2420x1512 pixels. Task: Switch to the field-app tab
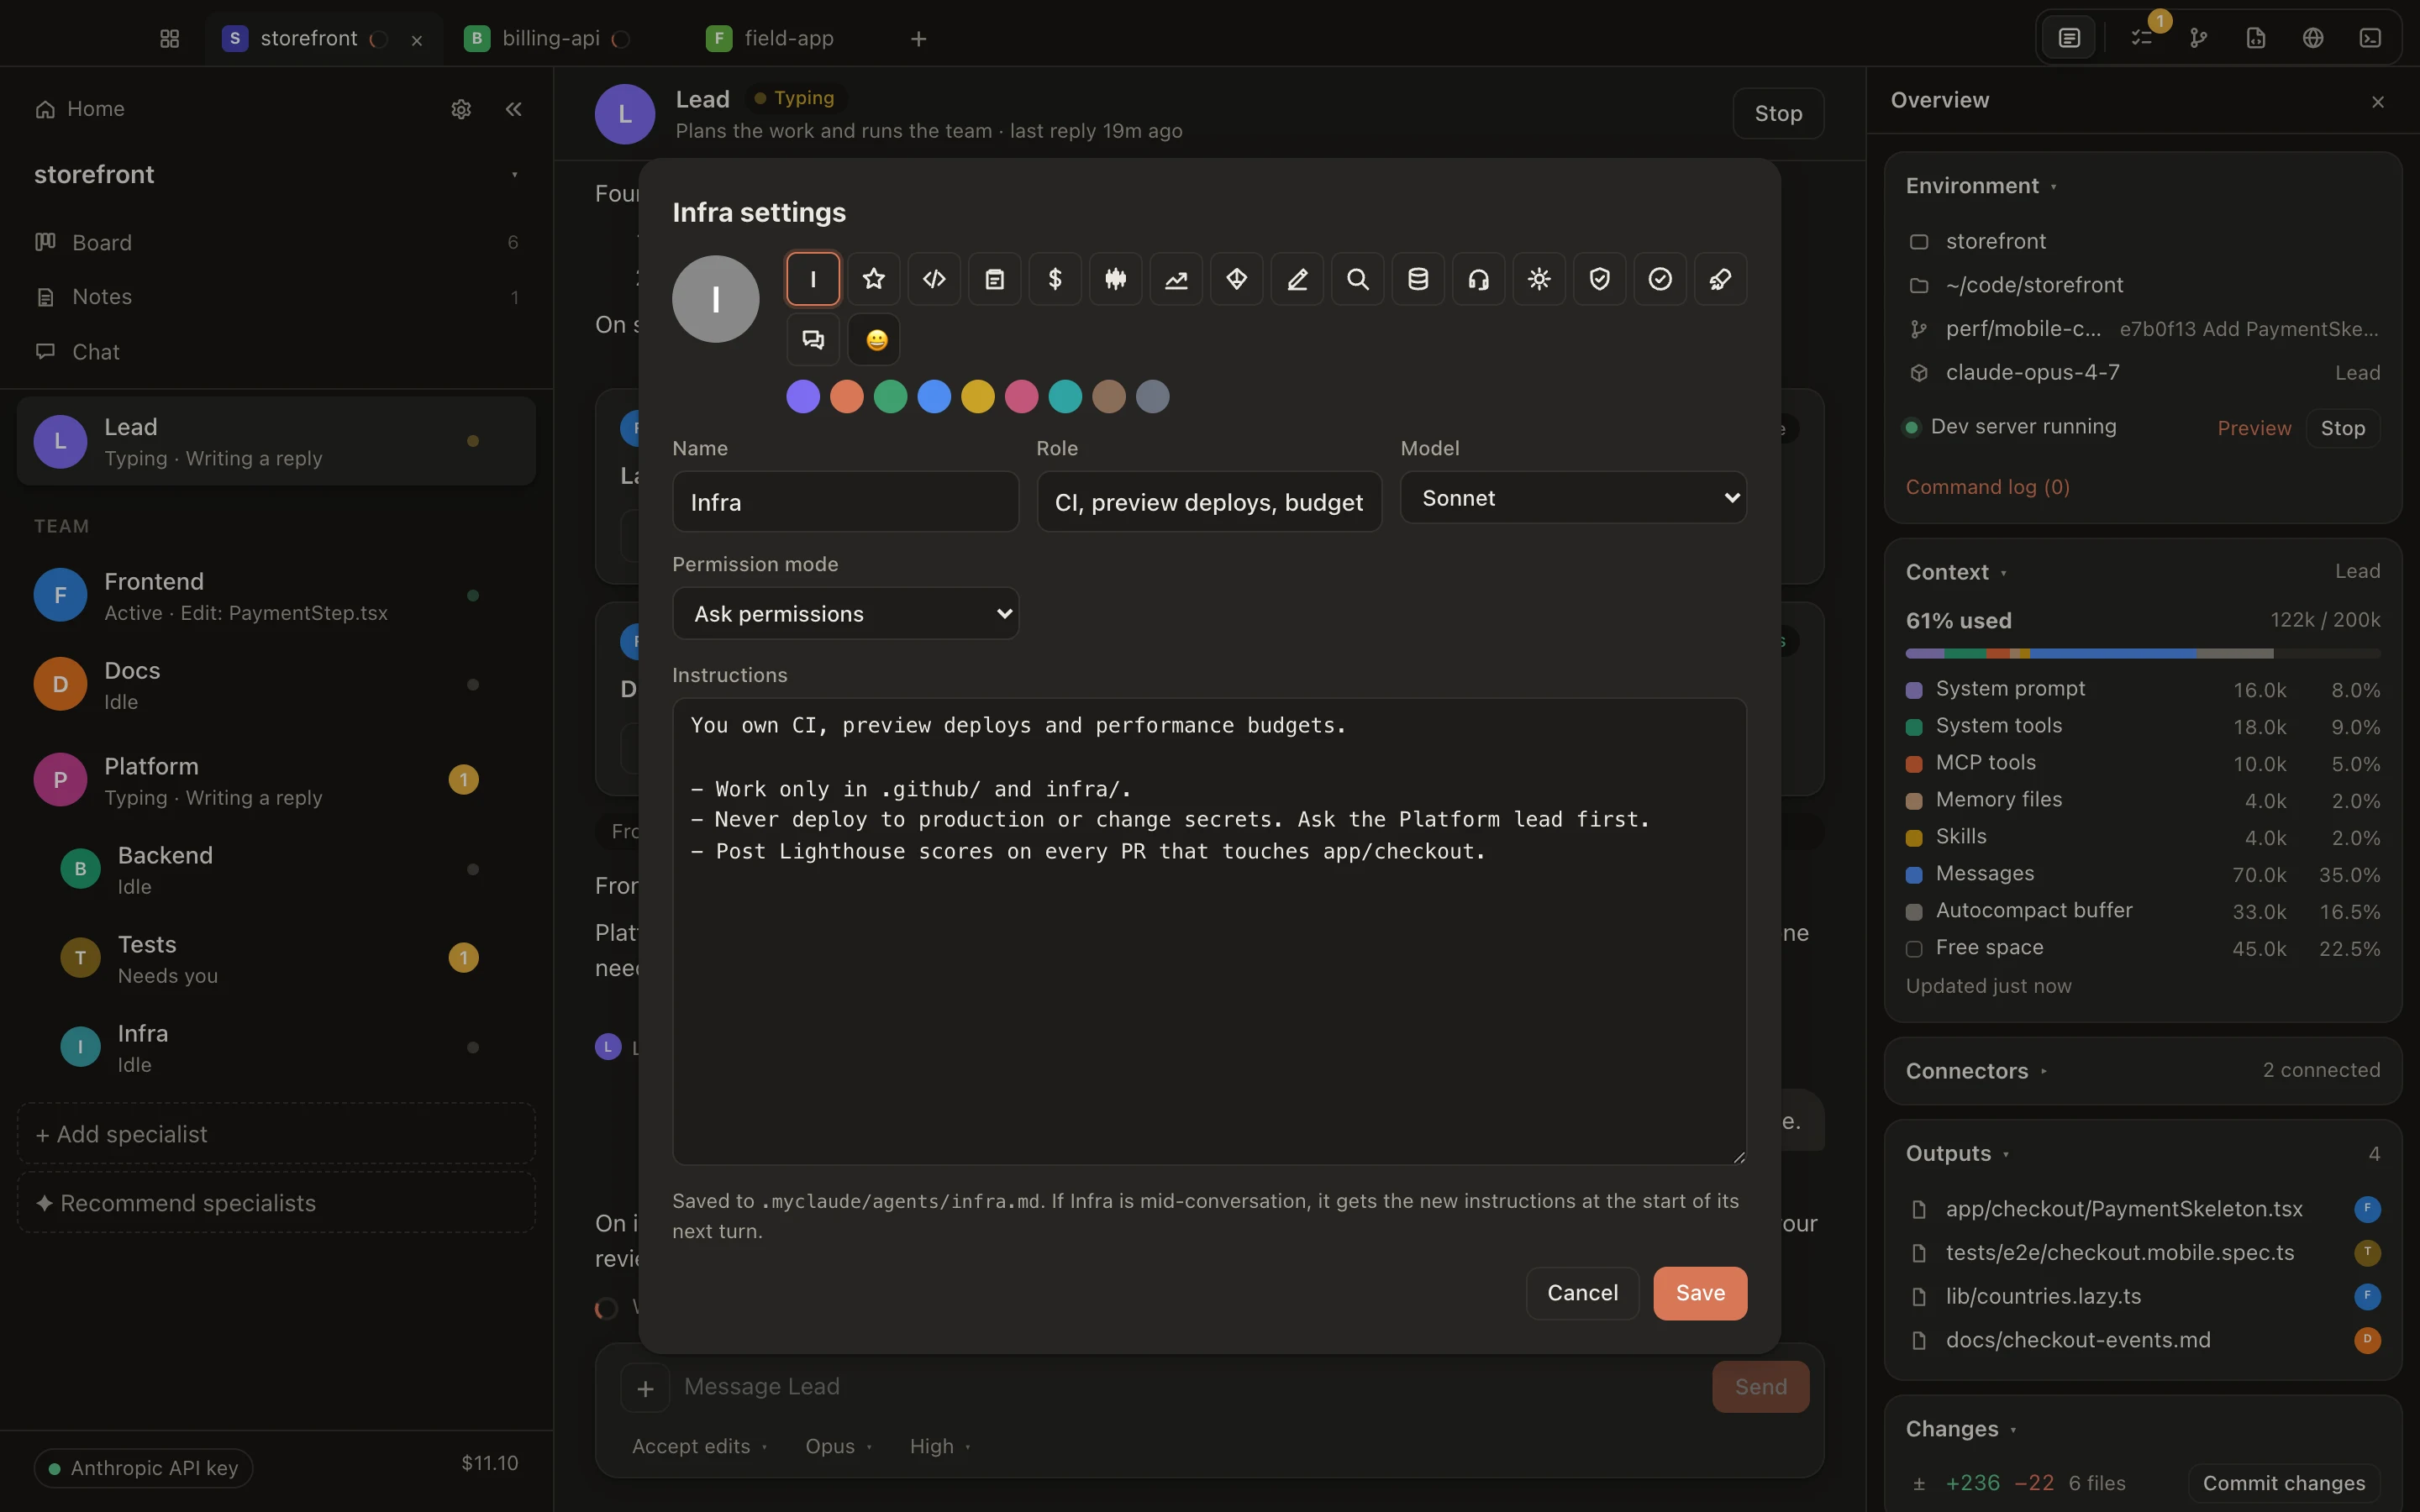(x=770, y=38)
